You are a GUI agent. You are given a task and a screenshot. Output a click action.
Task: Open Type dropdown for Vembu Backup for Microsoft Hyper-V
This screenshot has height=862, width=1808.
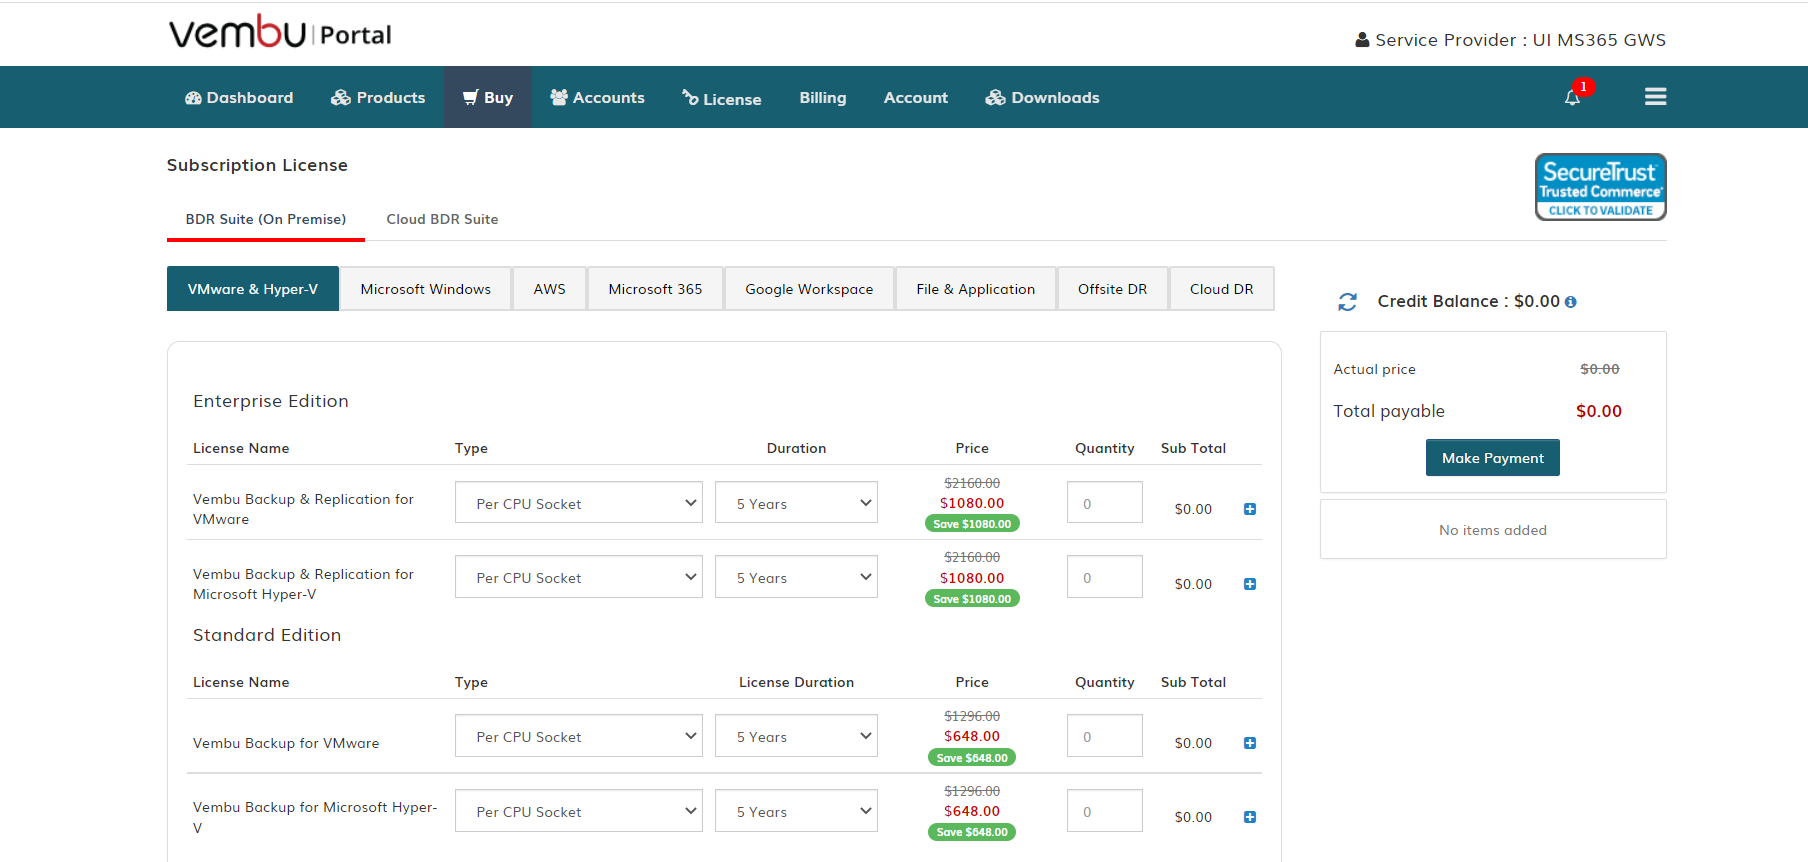[579, 811]
